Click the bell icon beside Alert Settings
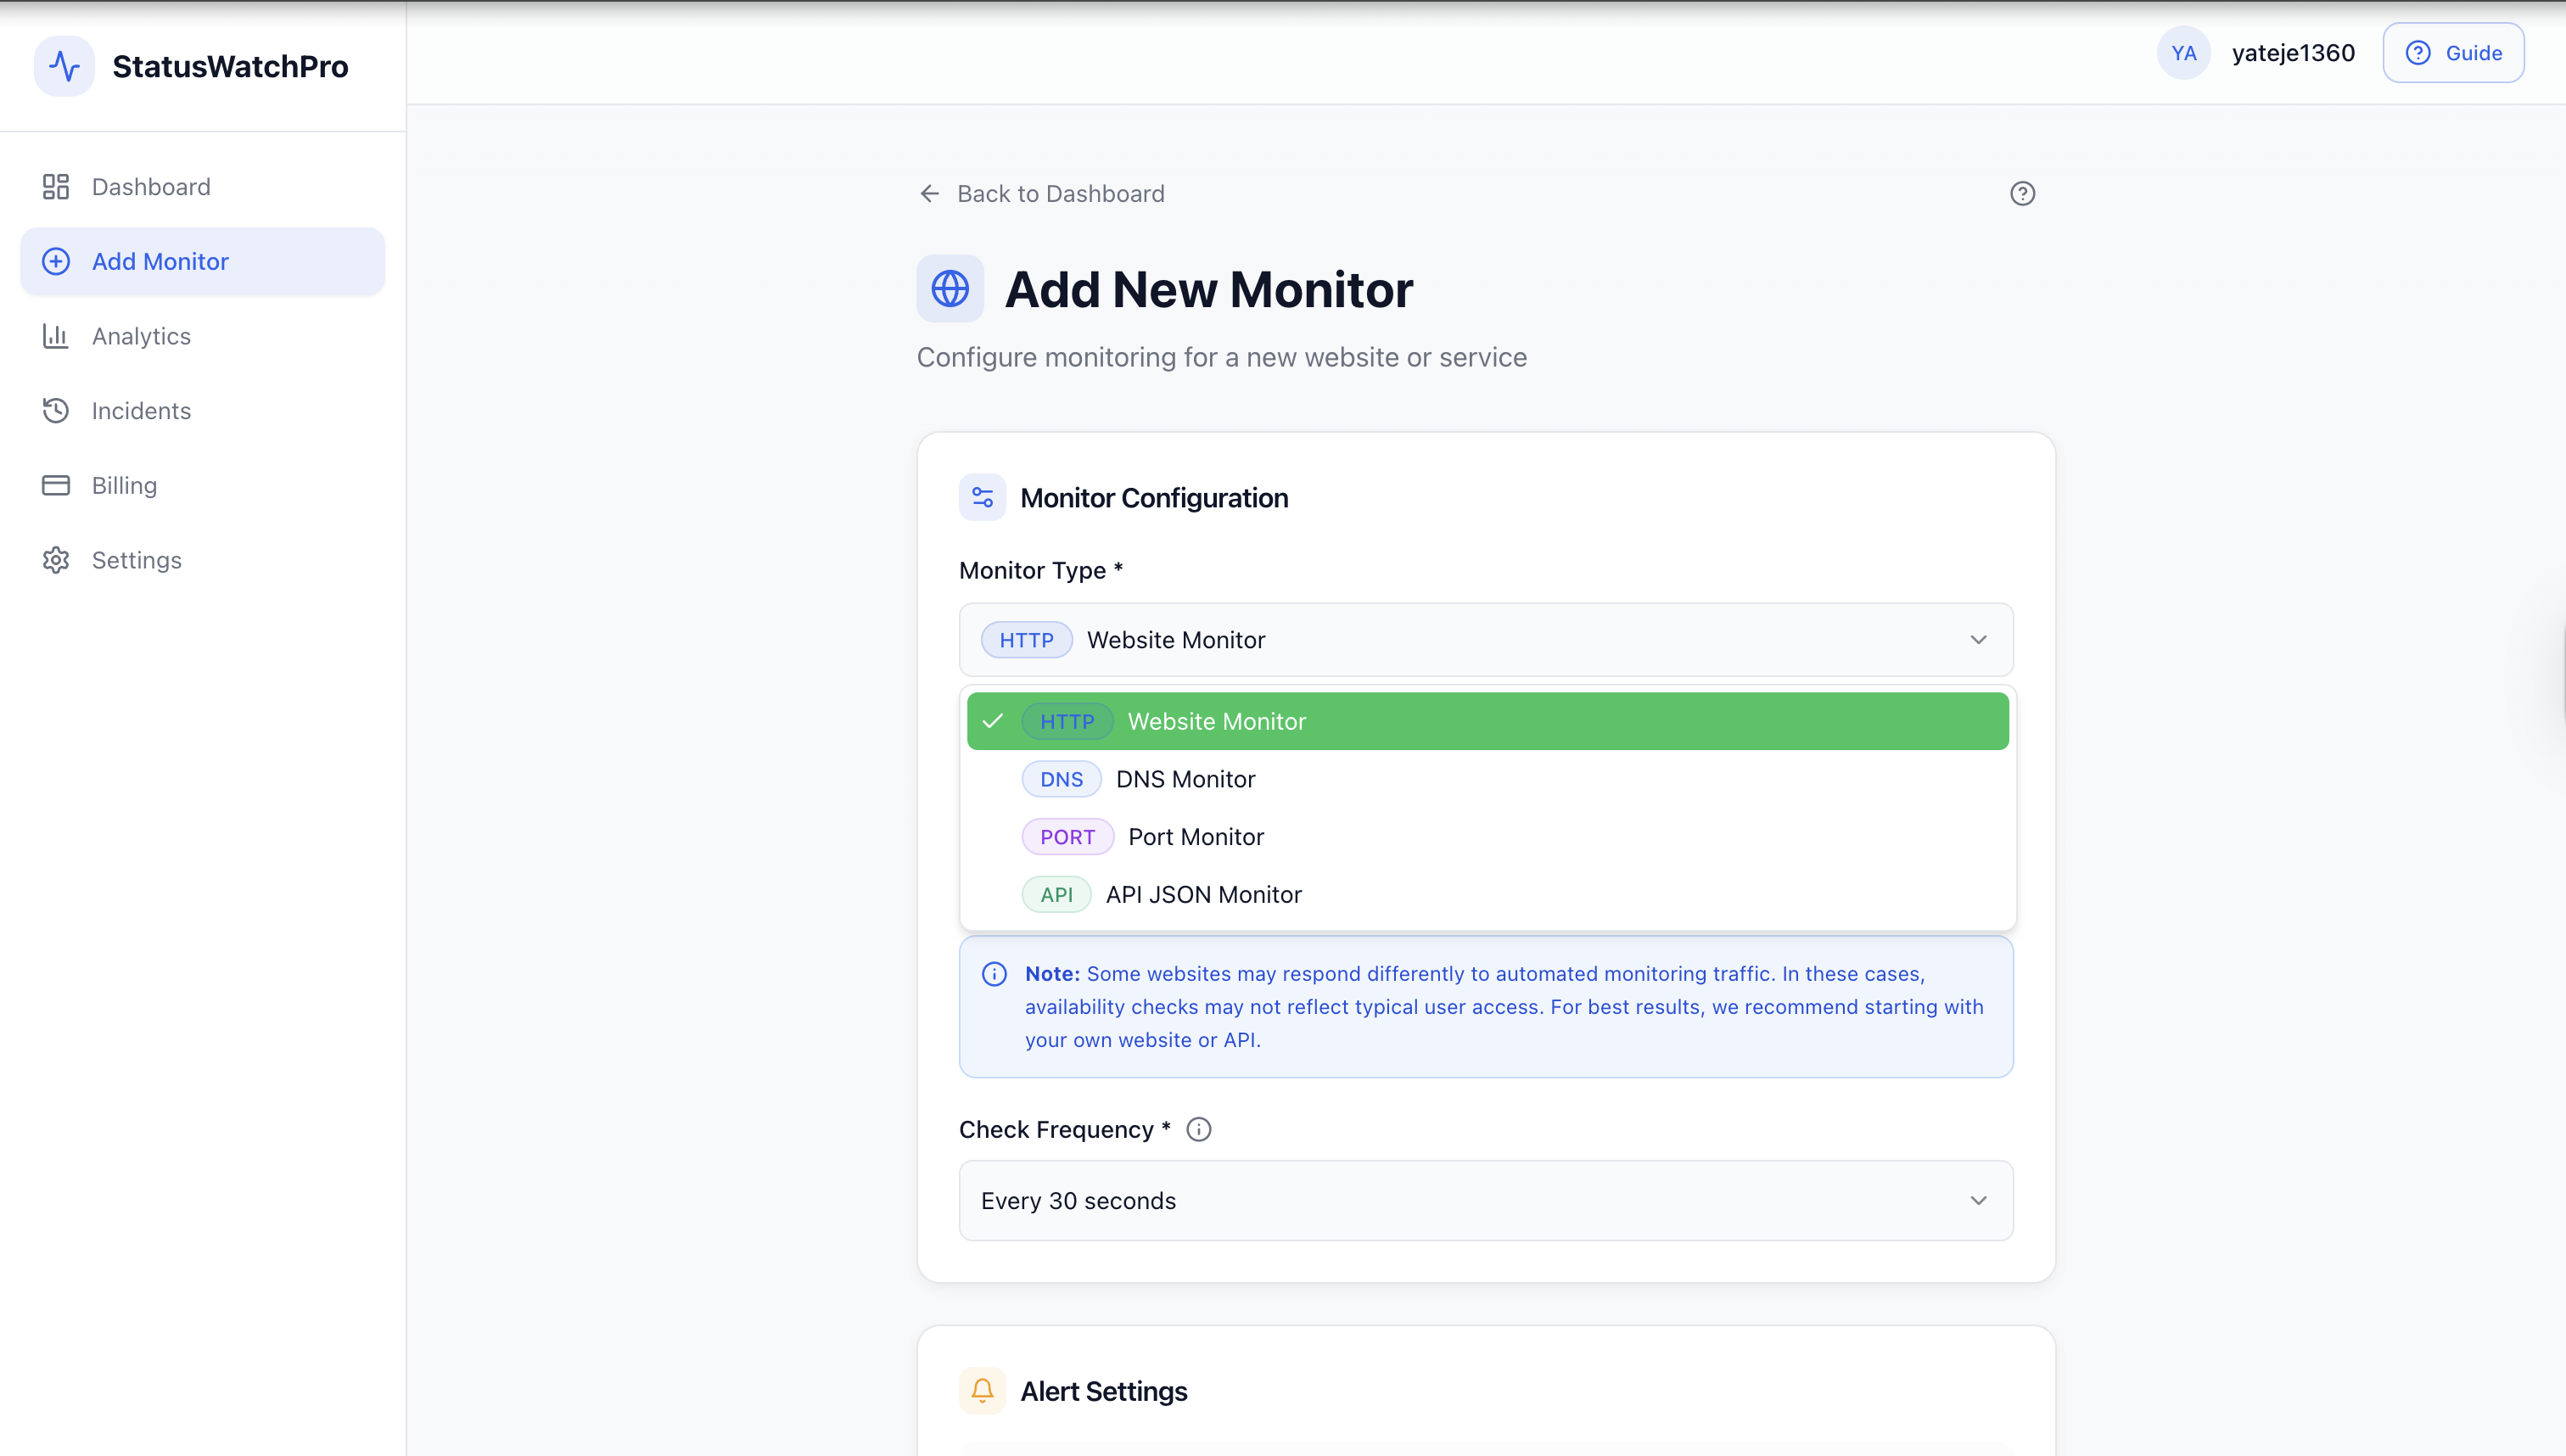Image resolution: width=2566 pixels, height=1456 pixels. (x=982, y=1391)
